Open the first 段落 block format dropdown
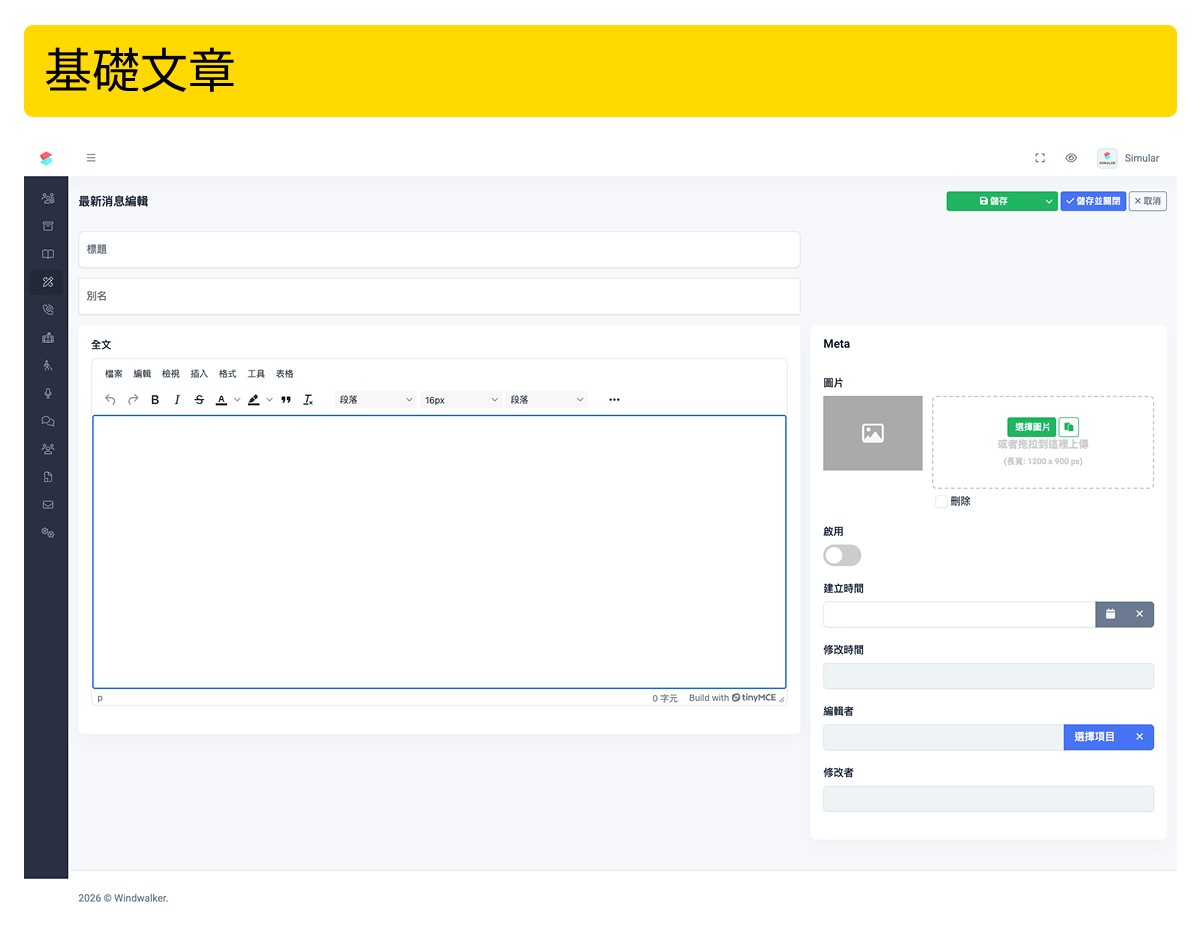Viewport: 1201px width, 951px height. pos(376,400)
